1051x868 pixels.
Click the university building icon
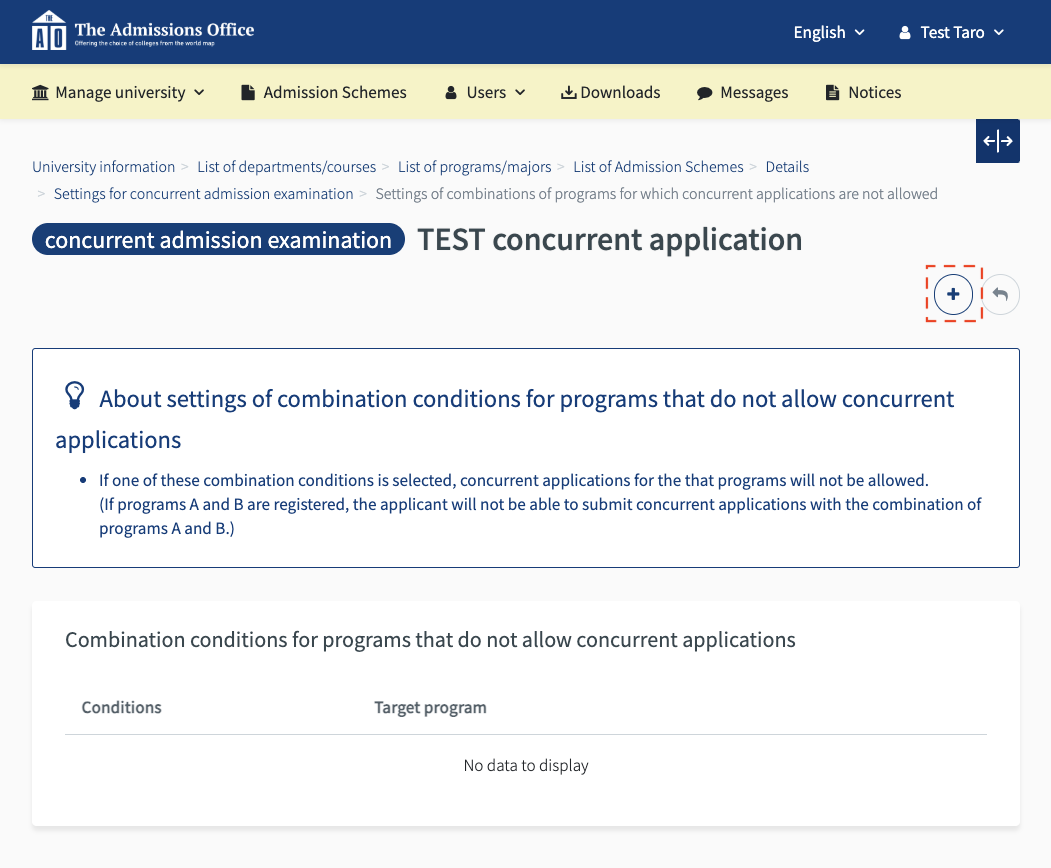click(40, 92)
